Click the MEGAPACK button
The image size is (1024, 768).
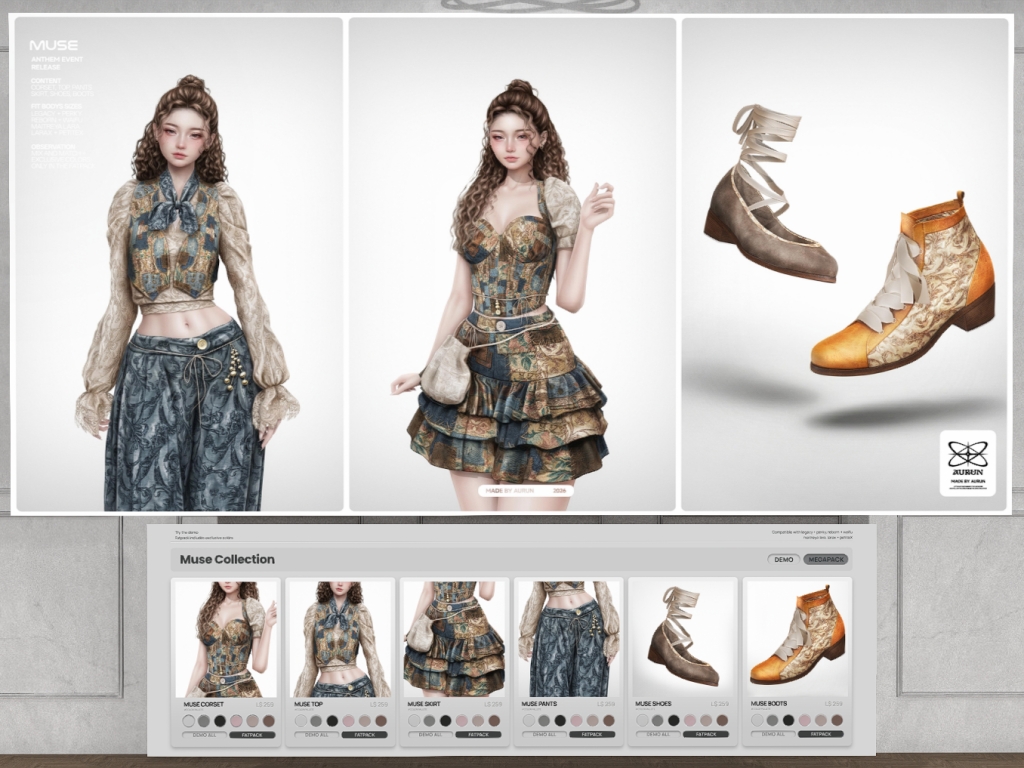tap(825, 560)
